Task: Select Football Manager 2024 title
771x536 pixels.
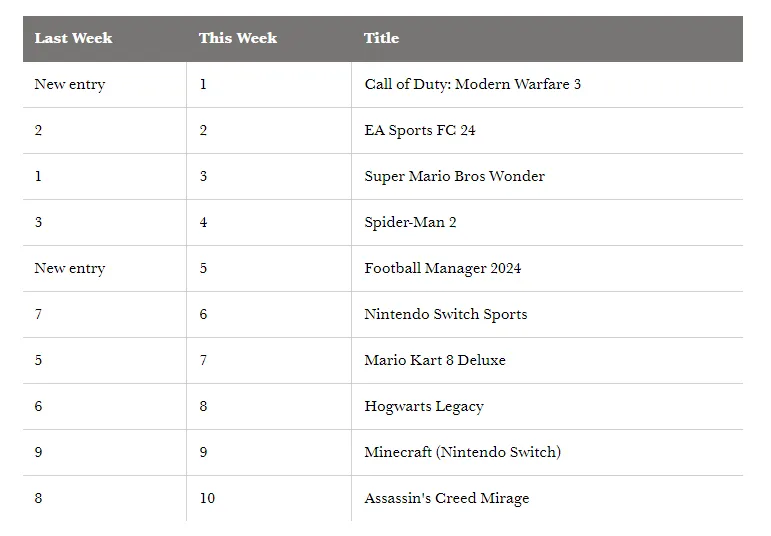Action: coord(443,268)
